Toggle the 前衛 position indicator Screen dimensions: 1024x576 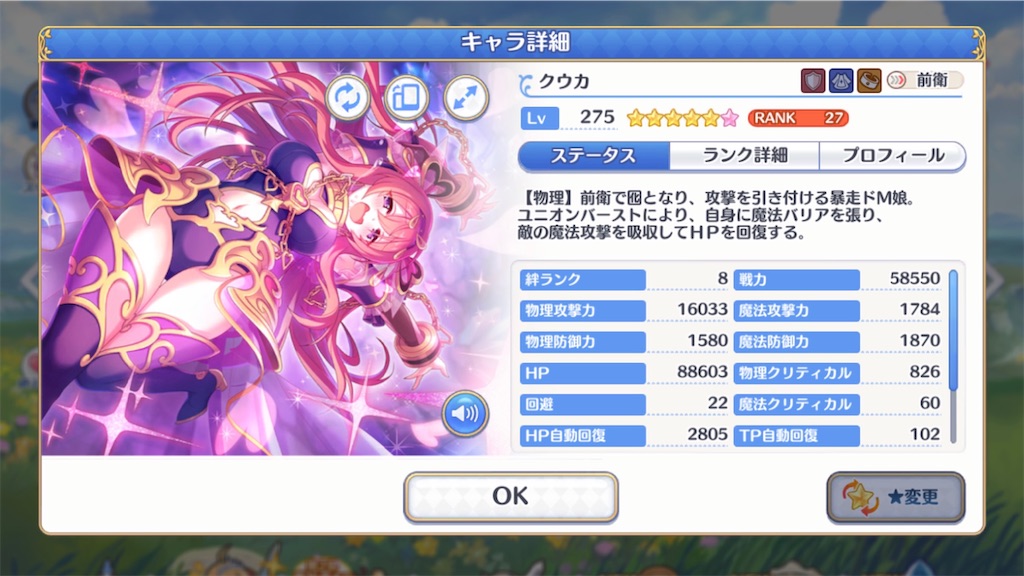924,80
